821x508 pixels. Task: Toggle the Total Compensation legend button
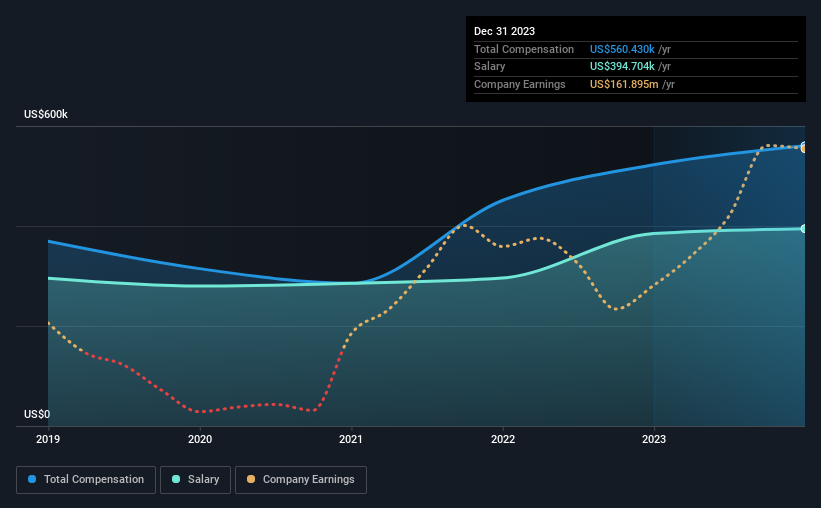tap(86, 480)
